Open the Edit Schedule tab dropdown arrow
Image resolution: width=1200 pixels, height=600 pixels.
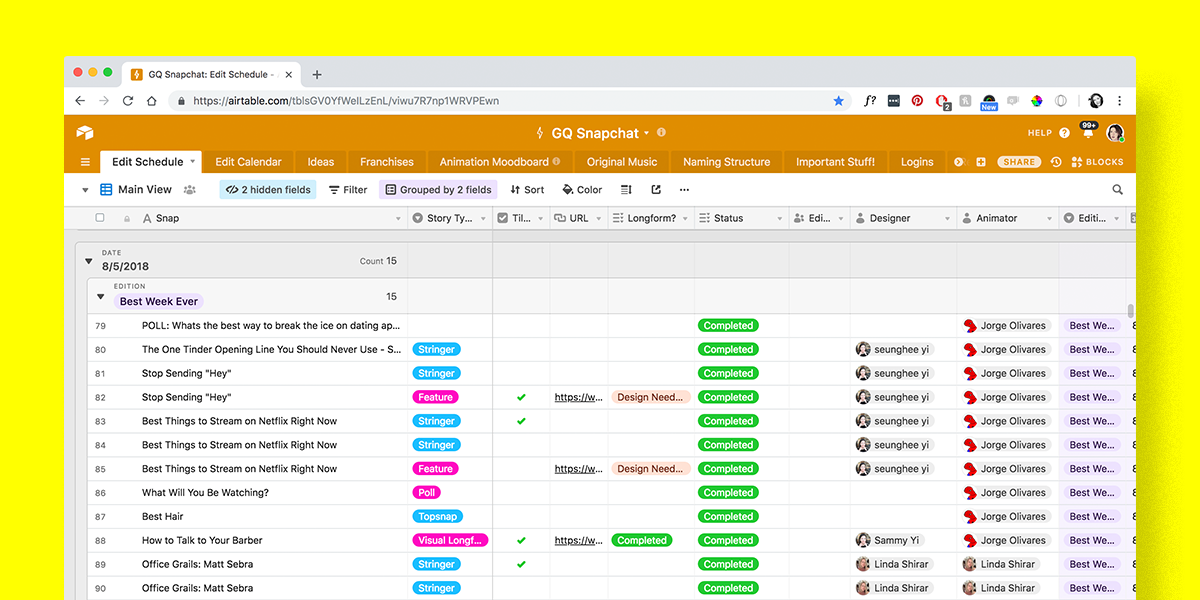click(193, 162)
